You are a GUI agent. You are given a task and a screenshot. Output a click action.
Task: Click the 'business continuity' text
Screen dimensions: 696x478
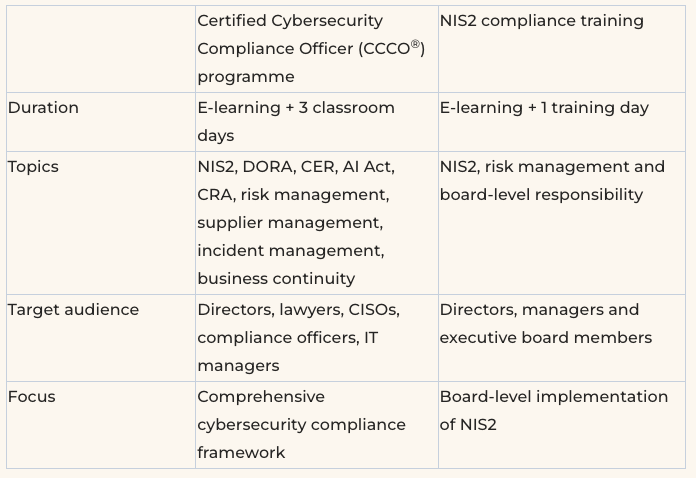coord(275,279)
